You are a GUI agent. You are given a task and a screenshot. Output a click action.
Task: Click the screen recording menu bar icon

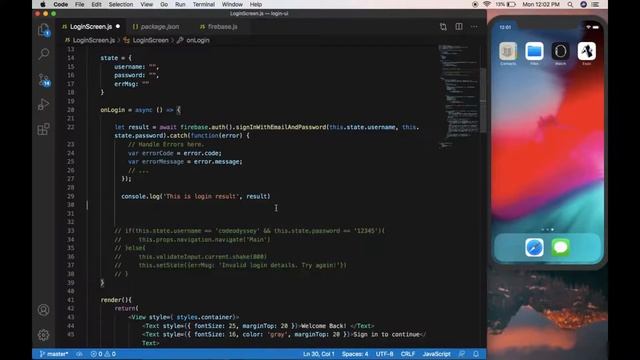coord(475,4)
